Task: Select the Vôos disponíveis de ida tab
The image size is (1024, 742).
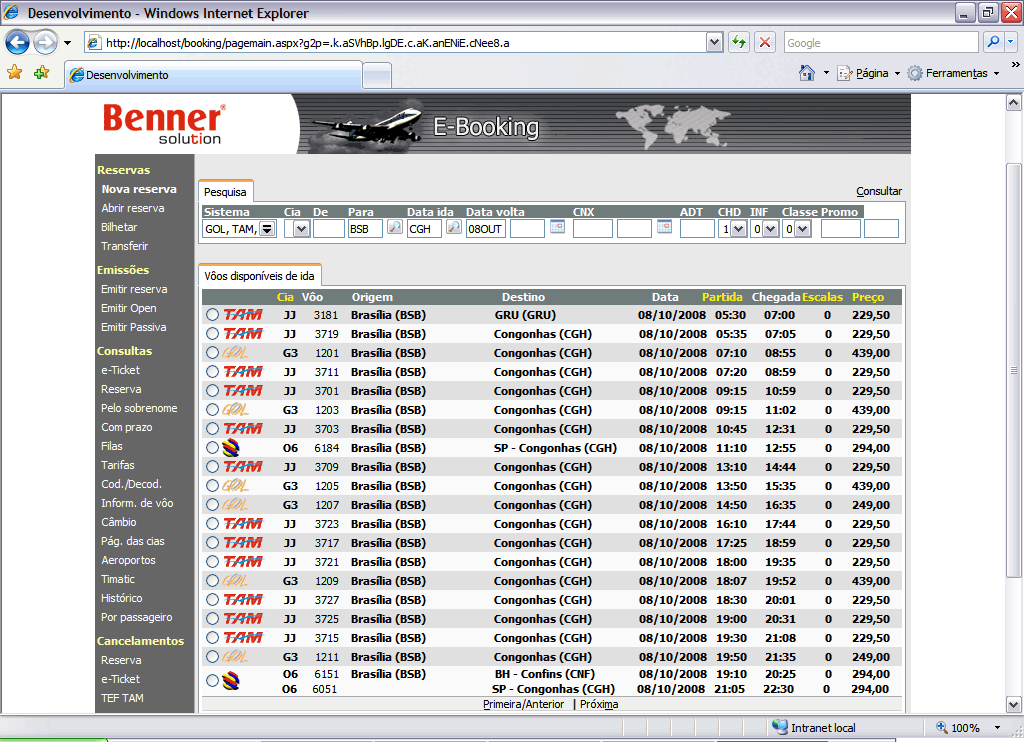Action: 259,276
